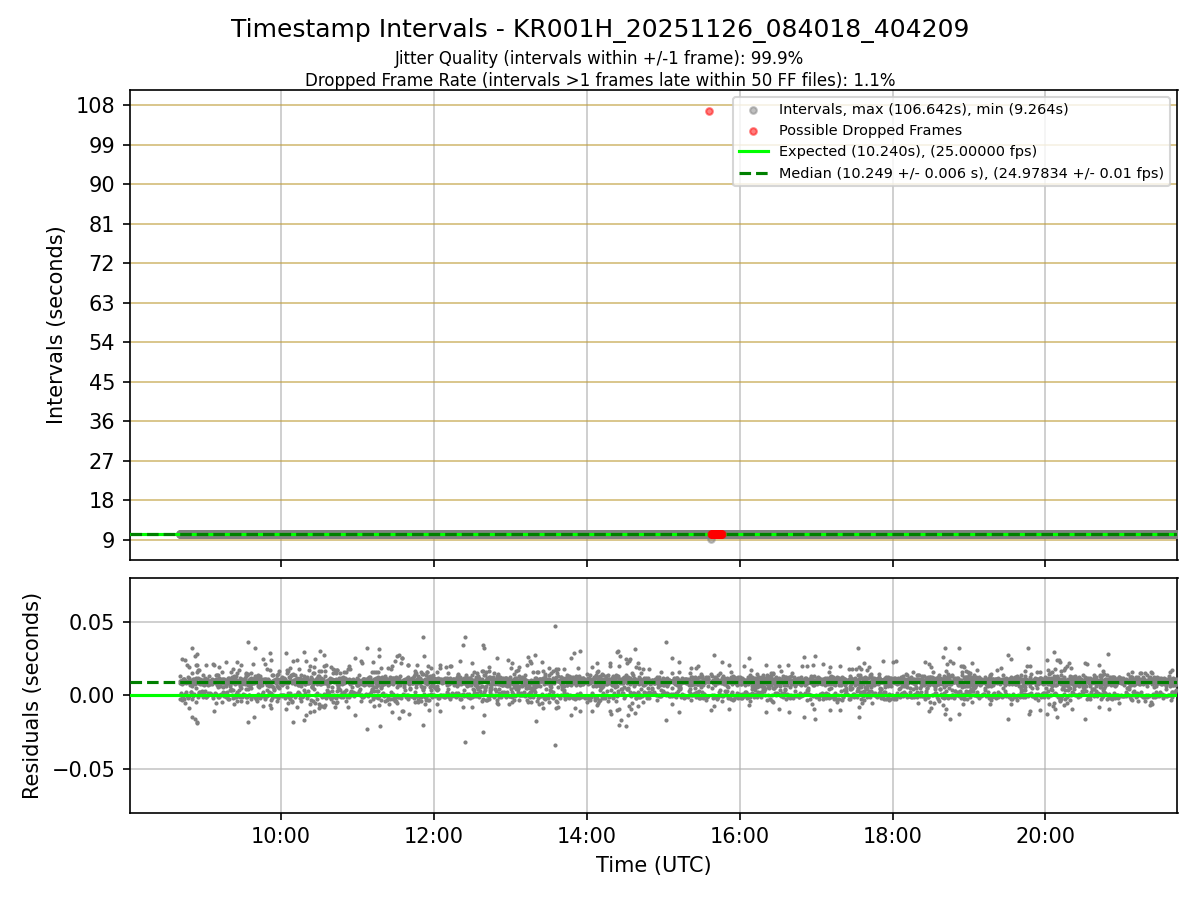Click the solid green line legend sample
This screenshot has height=900, width=1200.
tap(753, 152)
